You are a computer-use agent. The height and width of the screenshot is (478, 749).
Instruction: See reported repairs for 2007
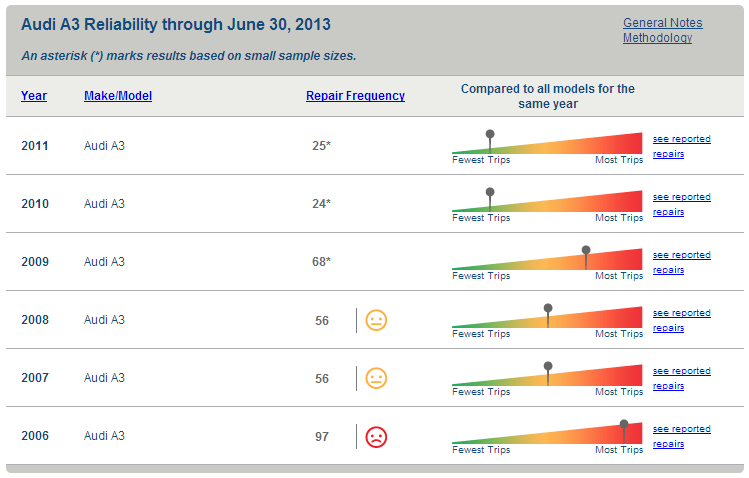click(681, 378)
